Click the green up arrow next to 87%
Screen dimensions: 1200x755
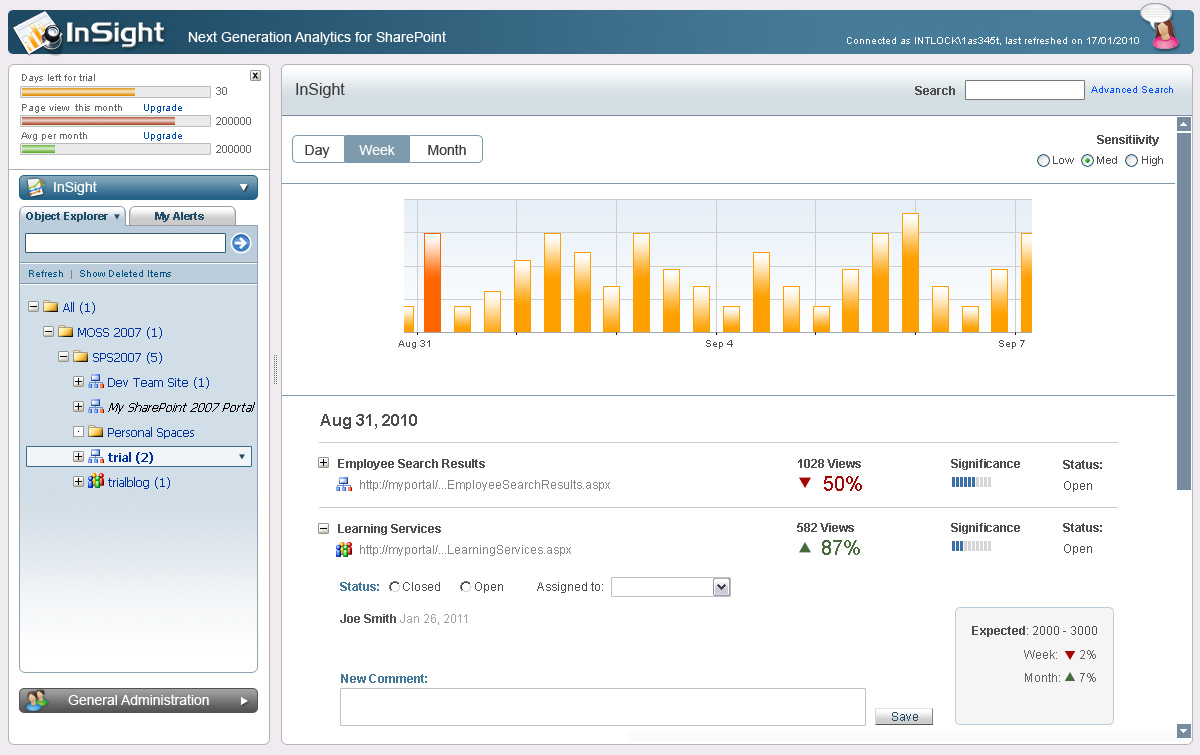(x=805, y=548)
